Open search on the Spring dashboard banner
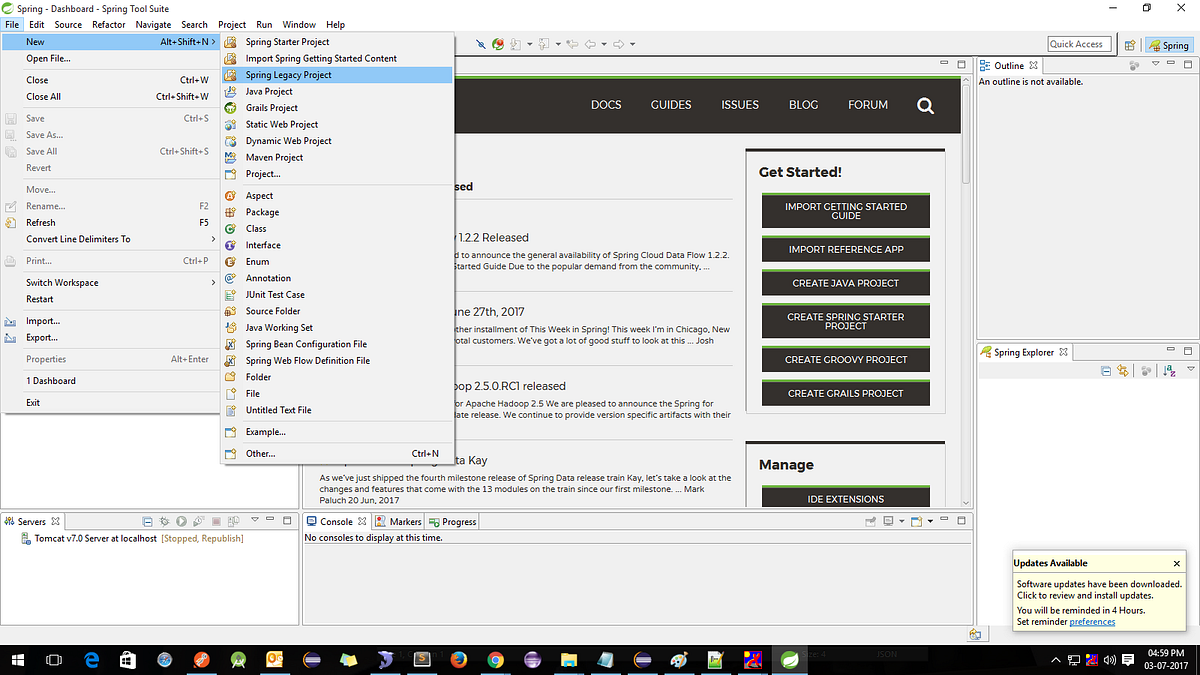 pos(925,104)
